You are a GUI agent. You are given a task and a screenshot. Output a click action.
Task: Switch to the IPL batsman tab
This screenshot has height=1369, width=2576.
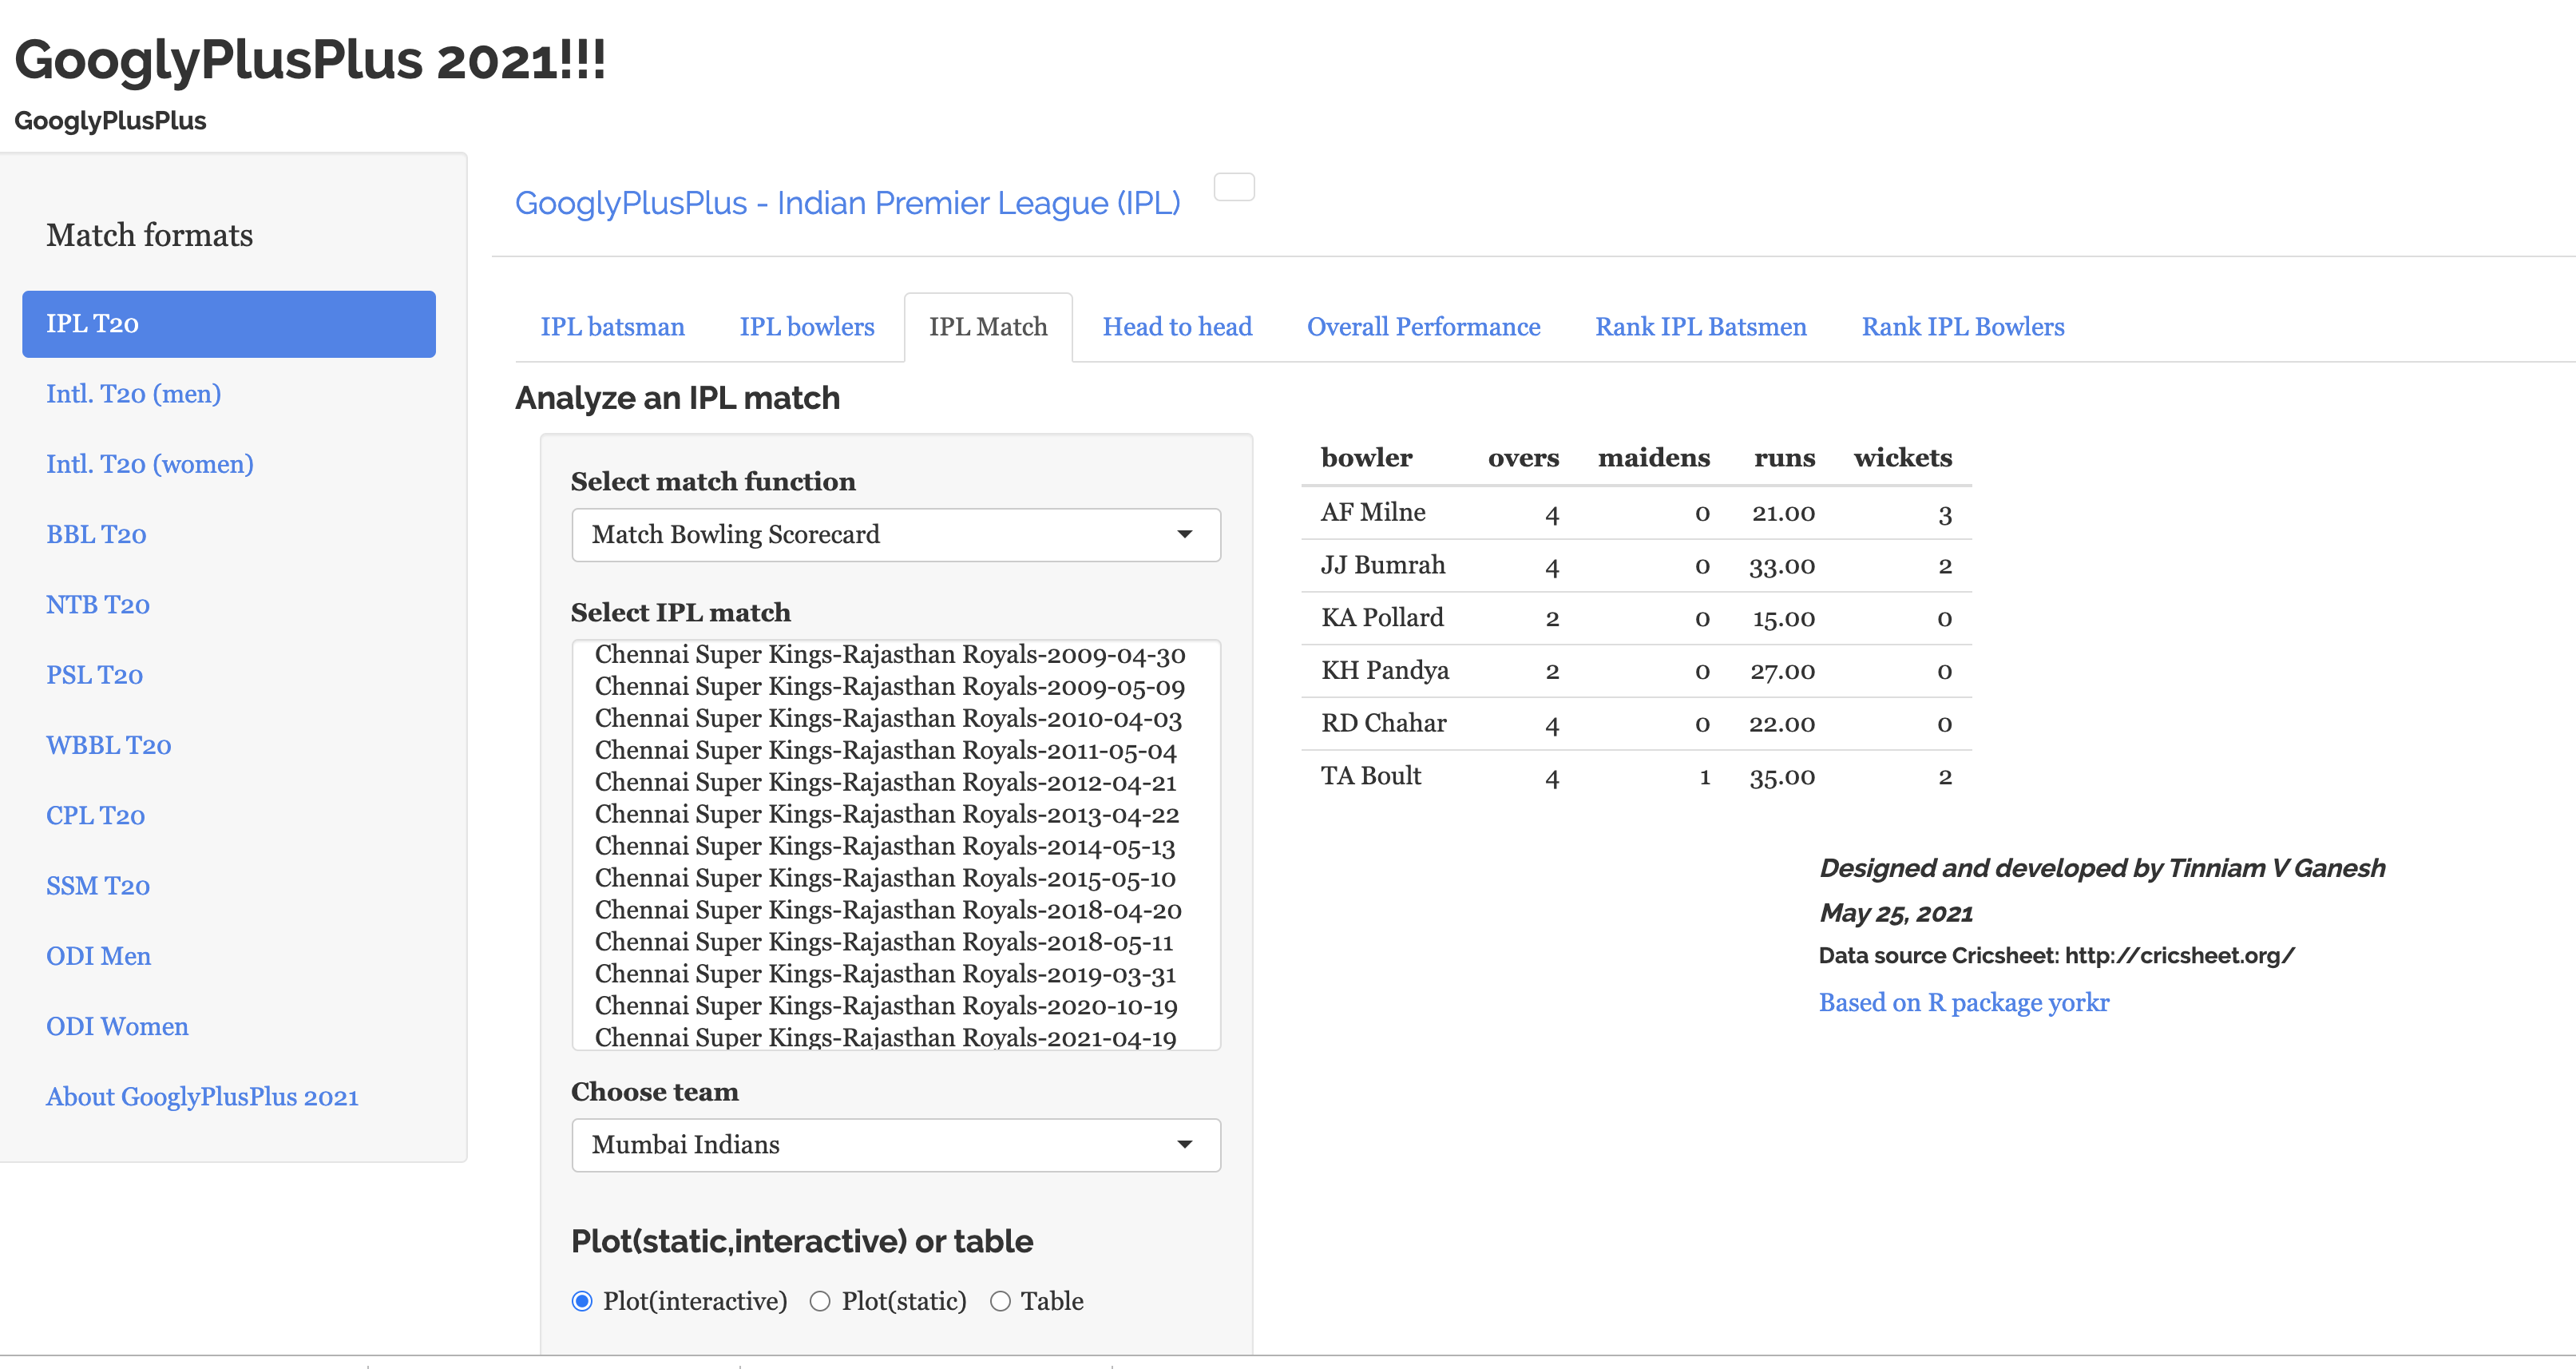[x=612, y=327]
